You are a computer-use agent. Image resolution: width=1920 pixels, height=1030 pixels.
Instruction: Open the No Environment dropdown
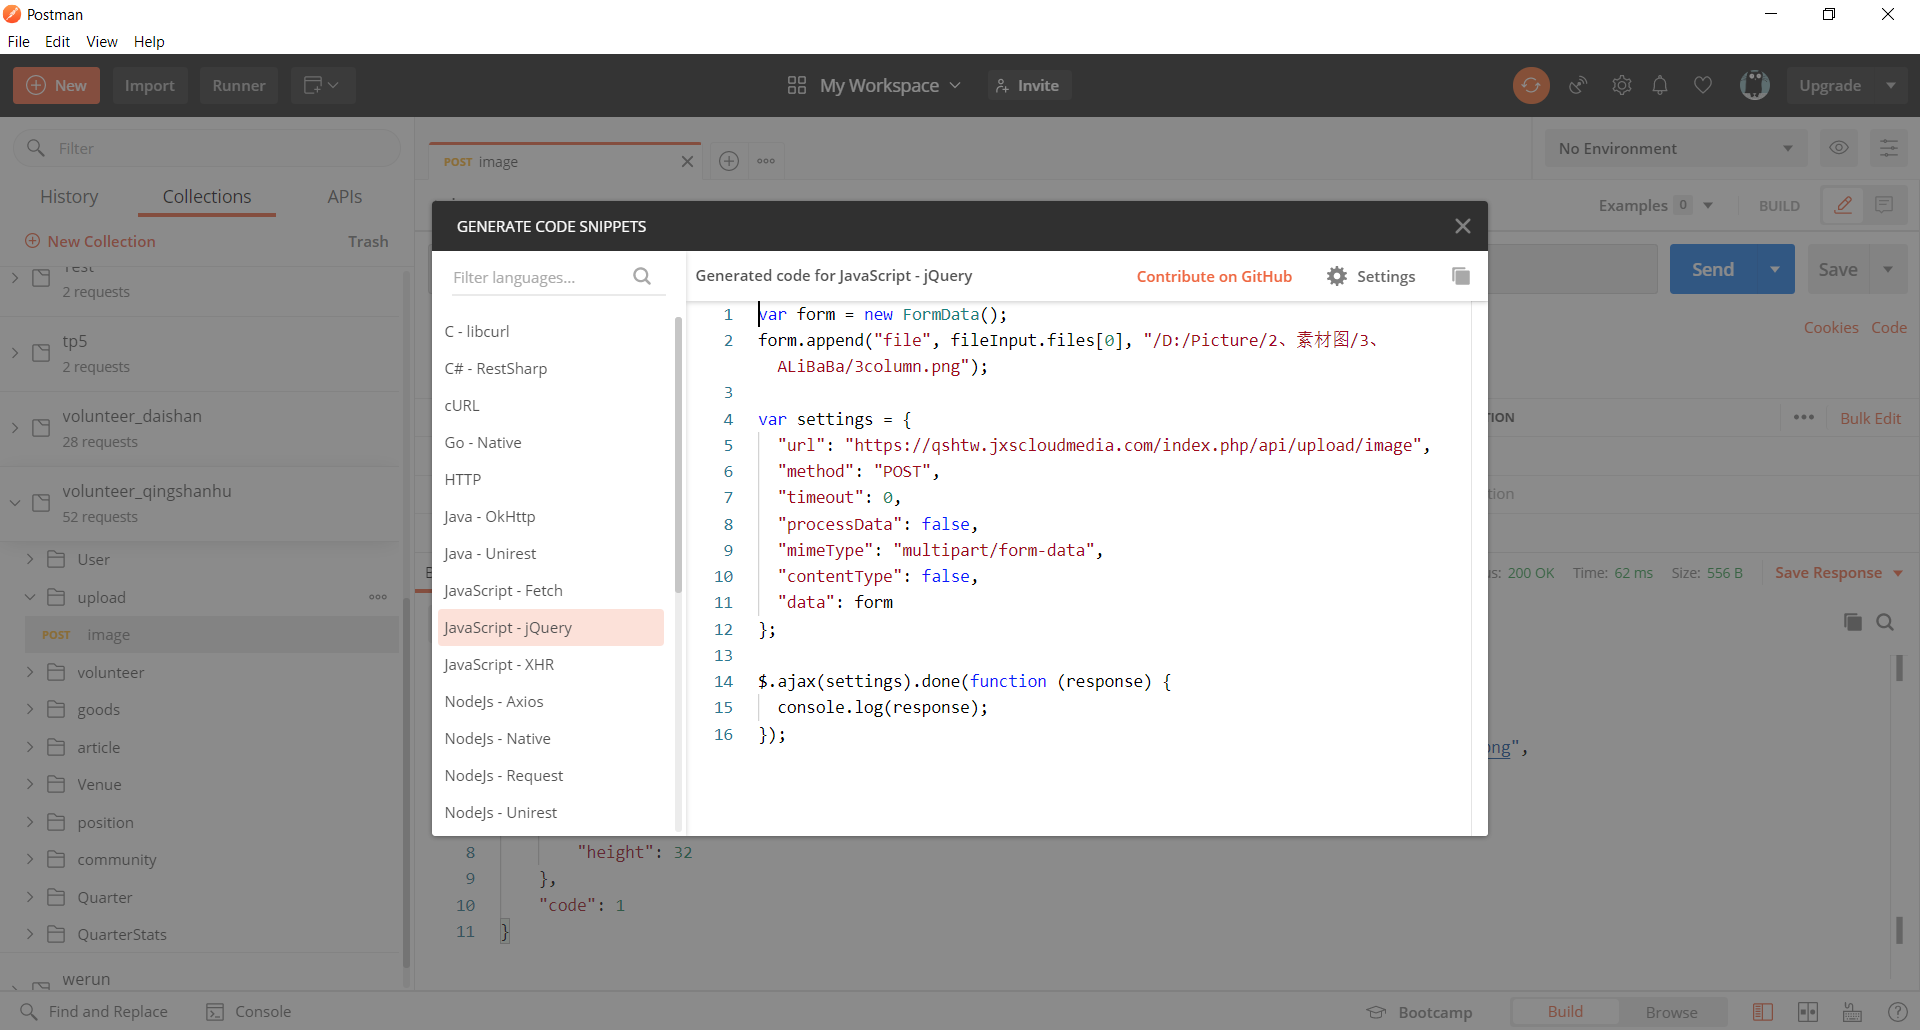tap(1675, 148)
